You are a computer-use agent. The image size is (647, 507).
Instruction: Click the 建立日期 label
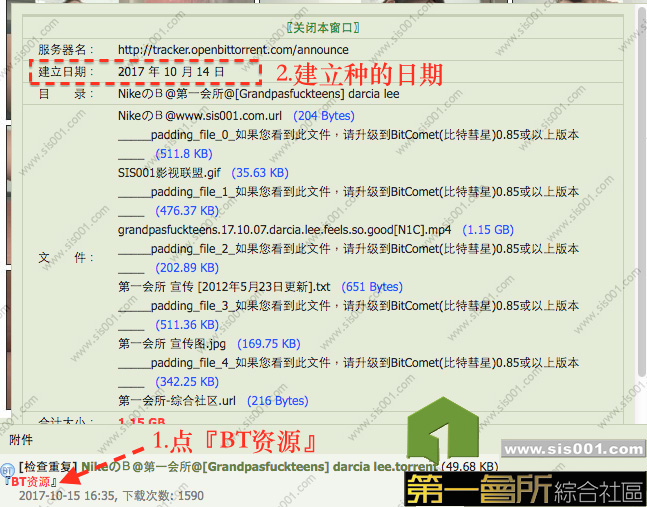(65, 72)
